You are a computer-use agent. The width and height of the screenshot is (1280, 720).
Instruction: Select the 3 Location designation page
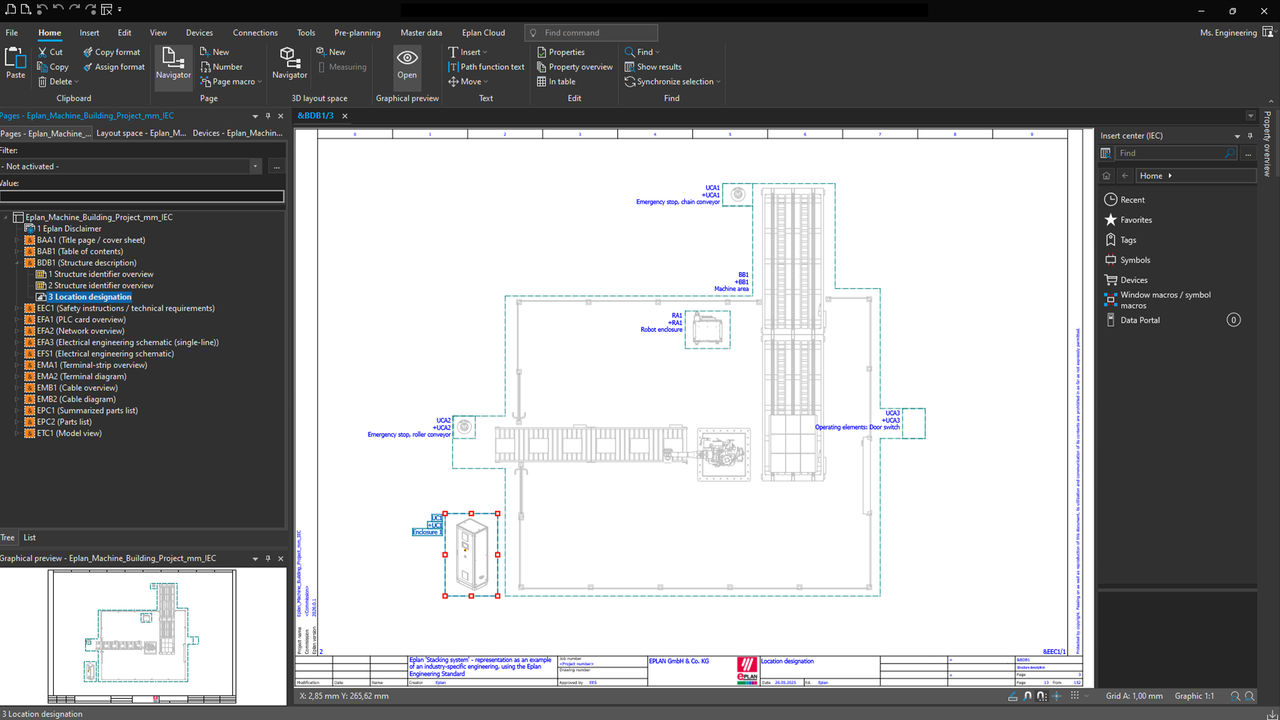click(87, 296)
